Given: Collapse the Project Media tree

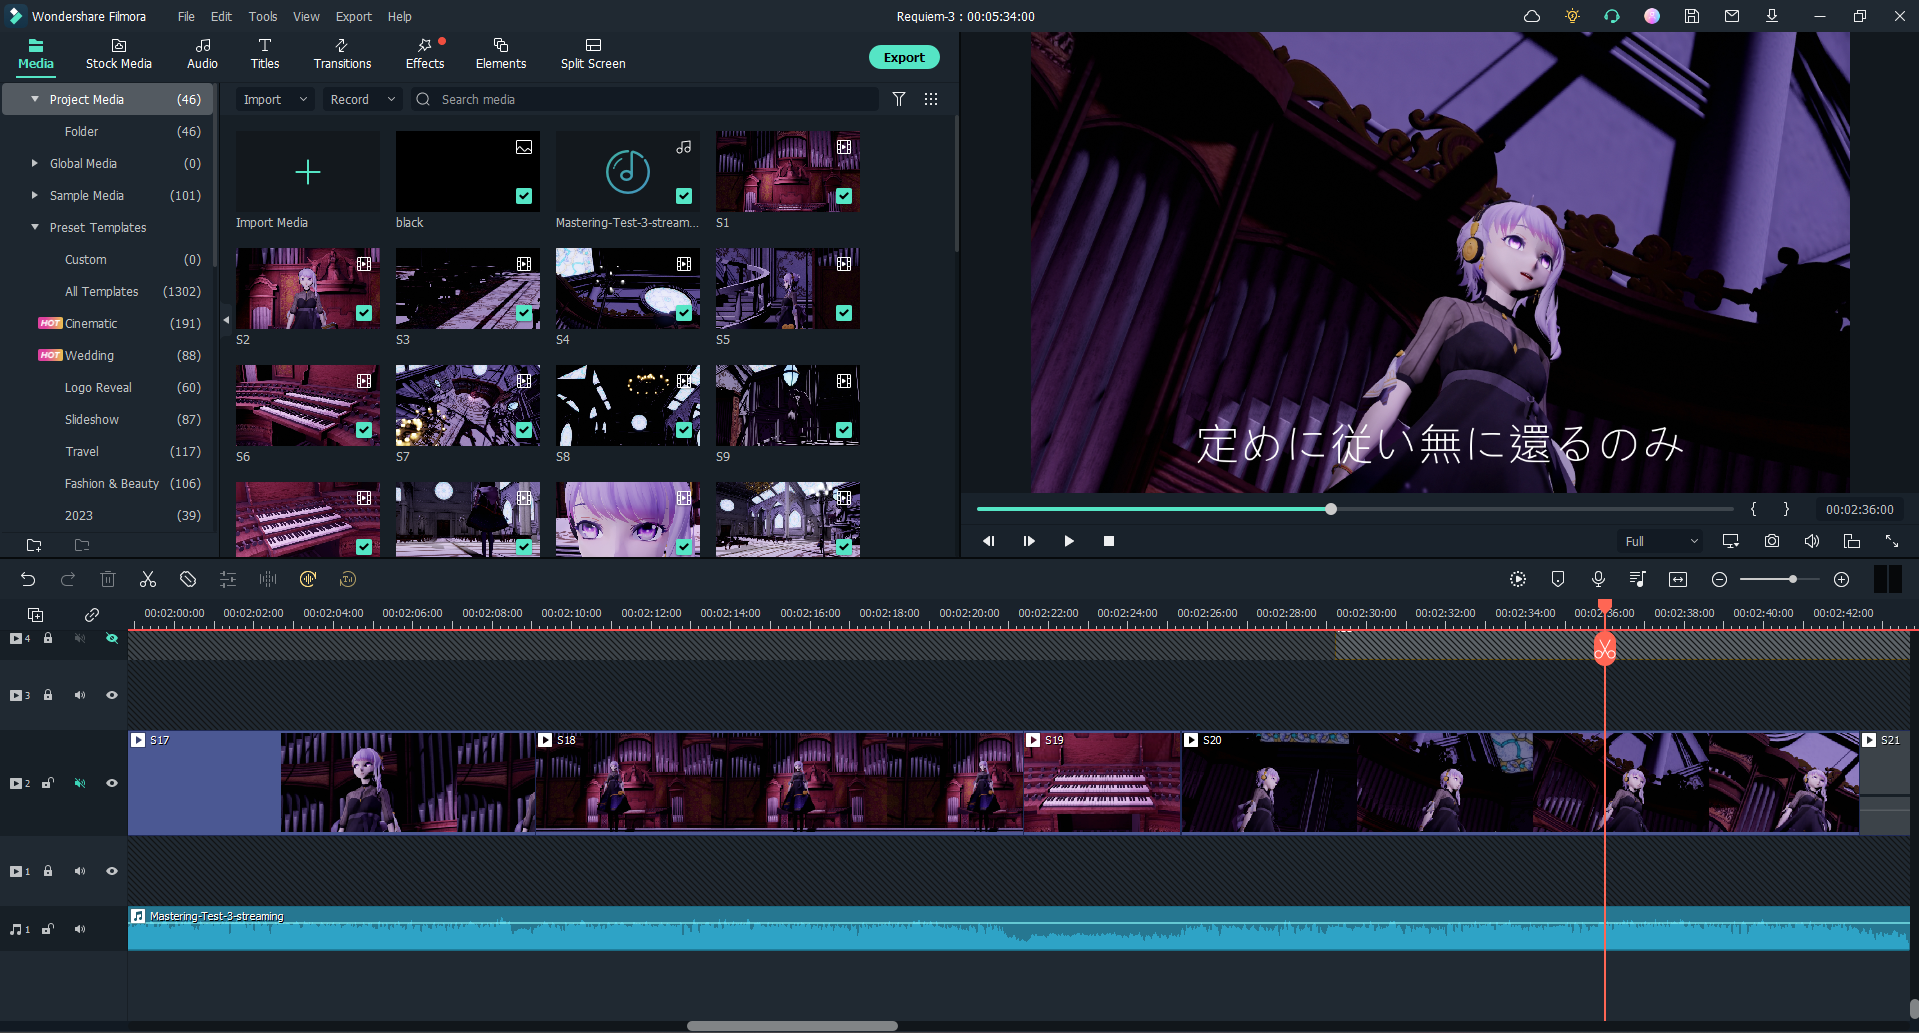Looking at the screenshot, I should (x=35, y=99).
